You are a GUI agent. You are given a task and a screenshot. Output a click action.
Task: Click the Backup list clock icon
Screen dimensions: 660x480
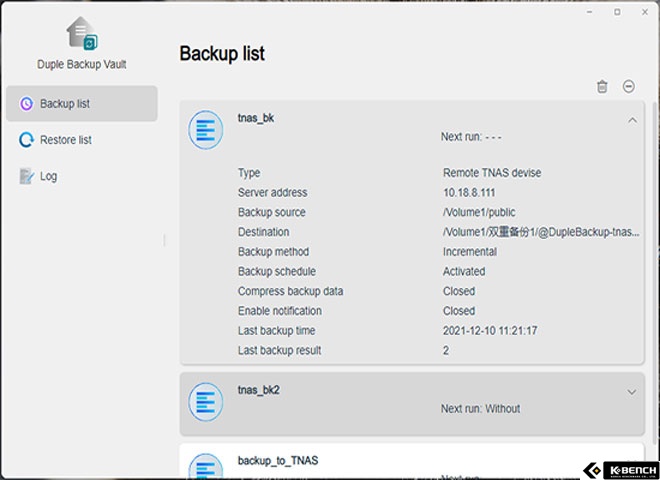[x=27, y=104]
